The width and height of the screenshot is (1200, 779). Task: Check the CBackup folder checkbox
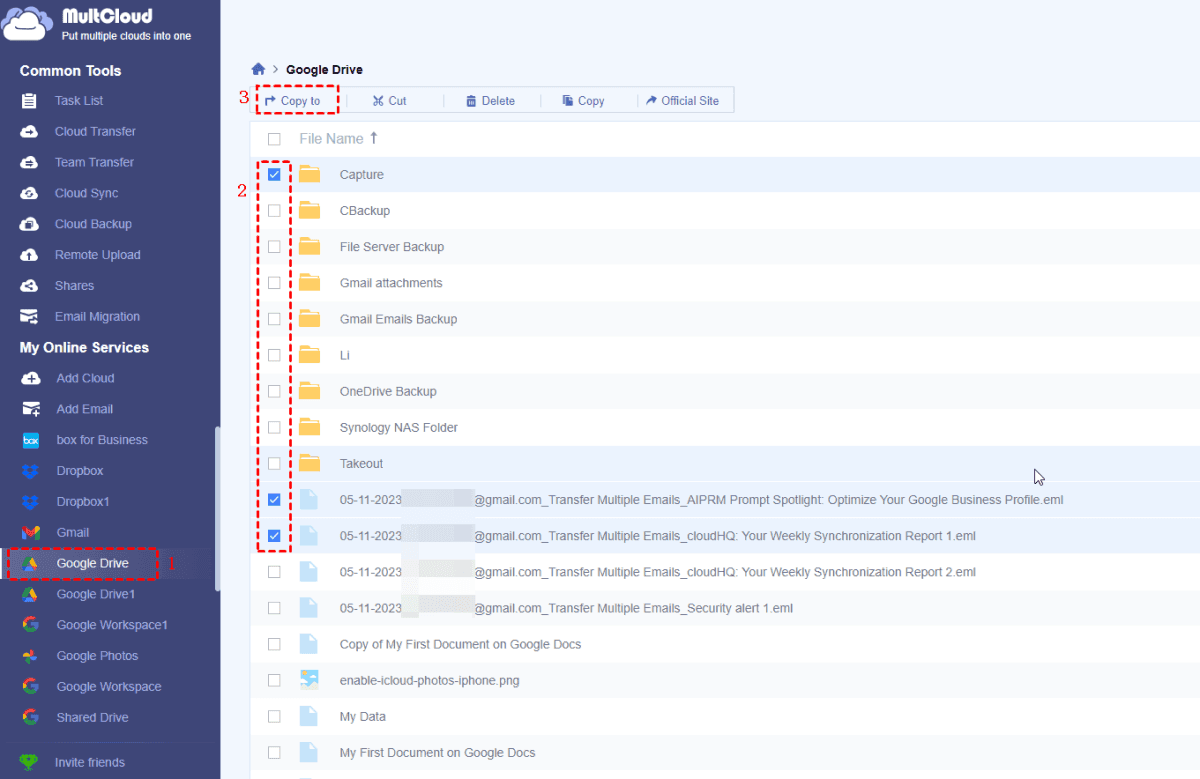click(x=274, y=211)
